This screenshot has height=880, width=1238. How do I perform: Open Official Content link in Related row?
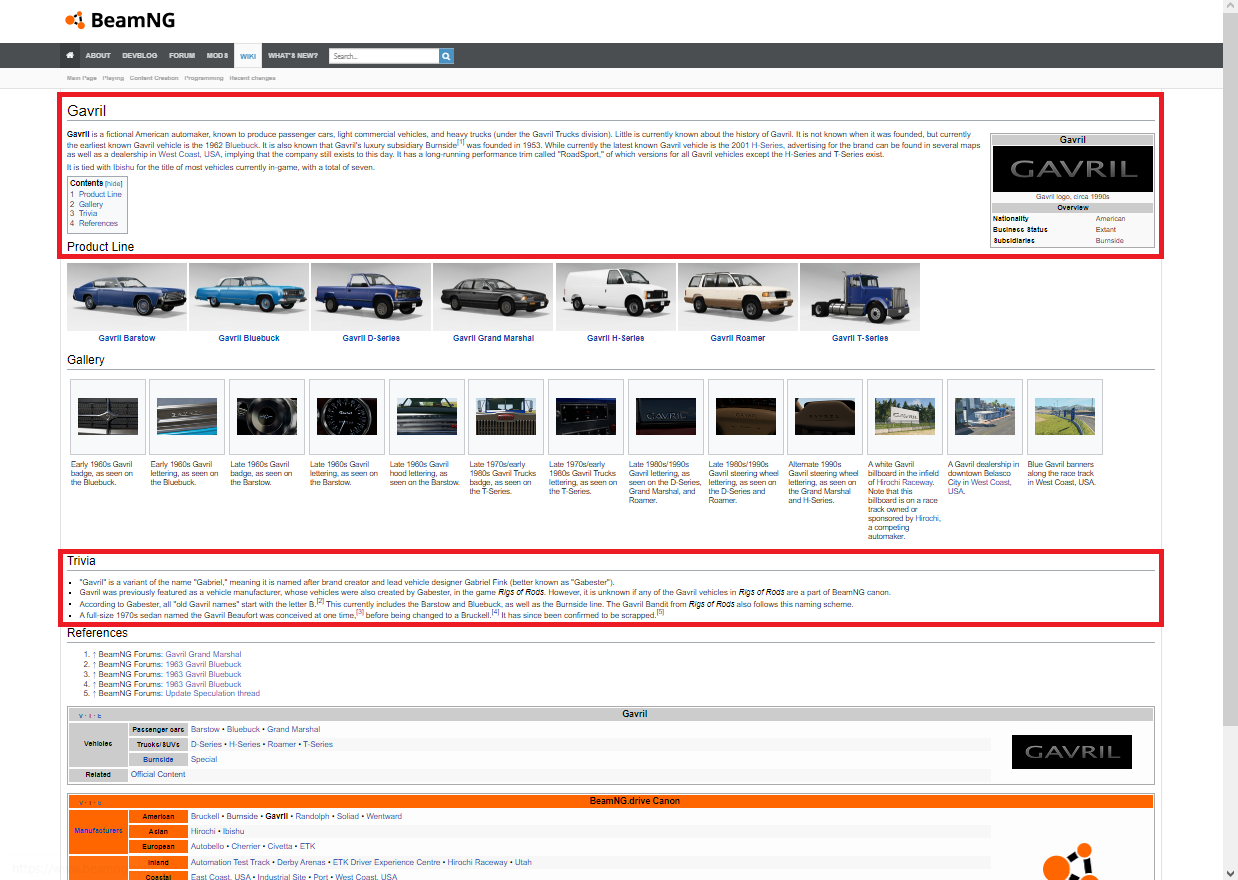[158, 774]
